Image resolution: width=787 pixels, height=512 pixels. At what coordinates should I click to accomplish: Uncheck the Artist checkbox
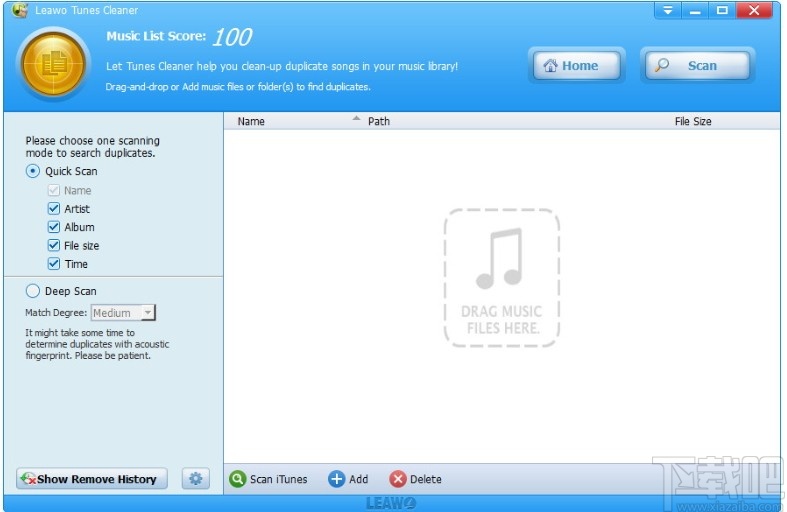54,208
